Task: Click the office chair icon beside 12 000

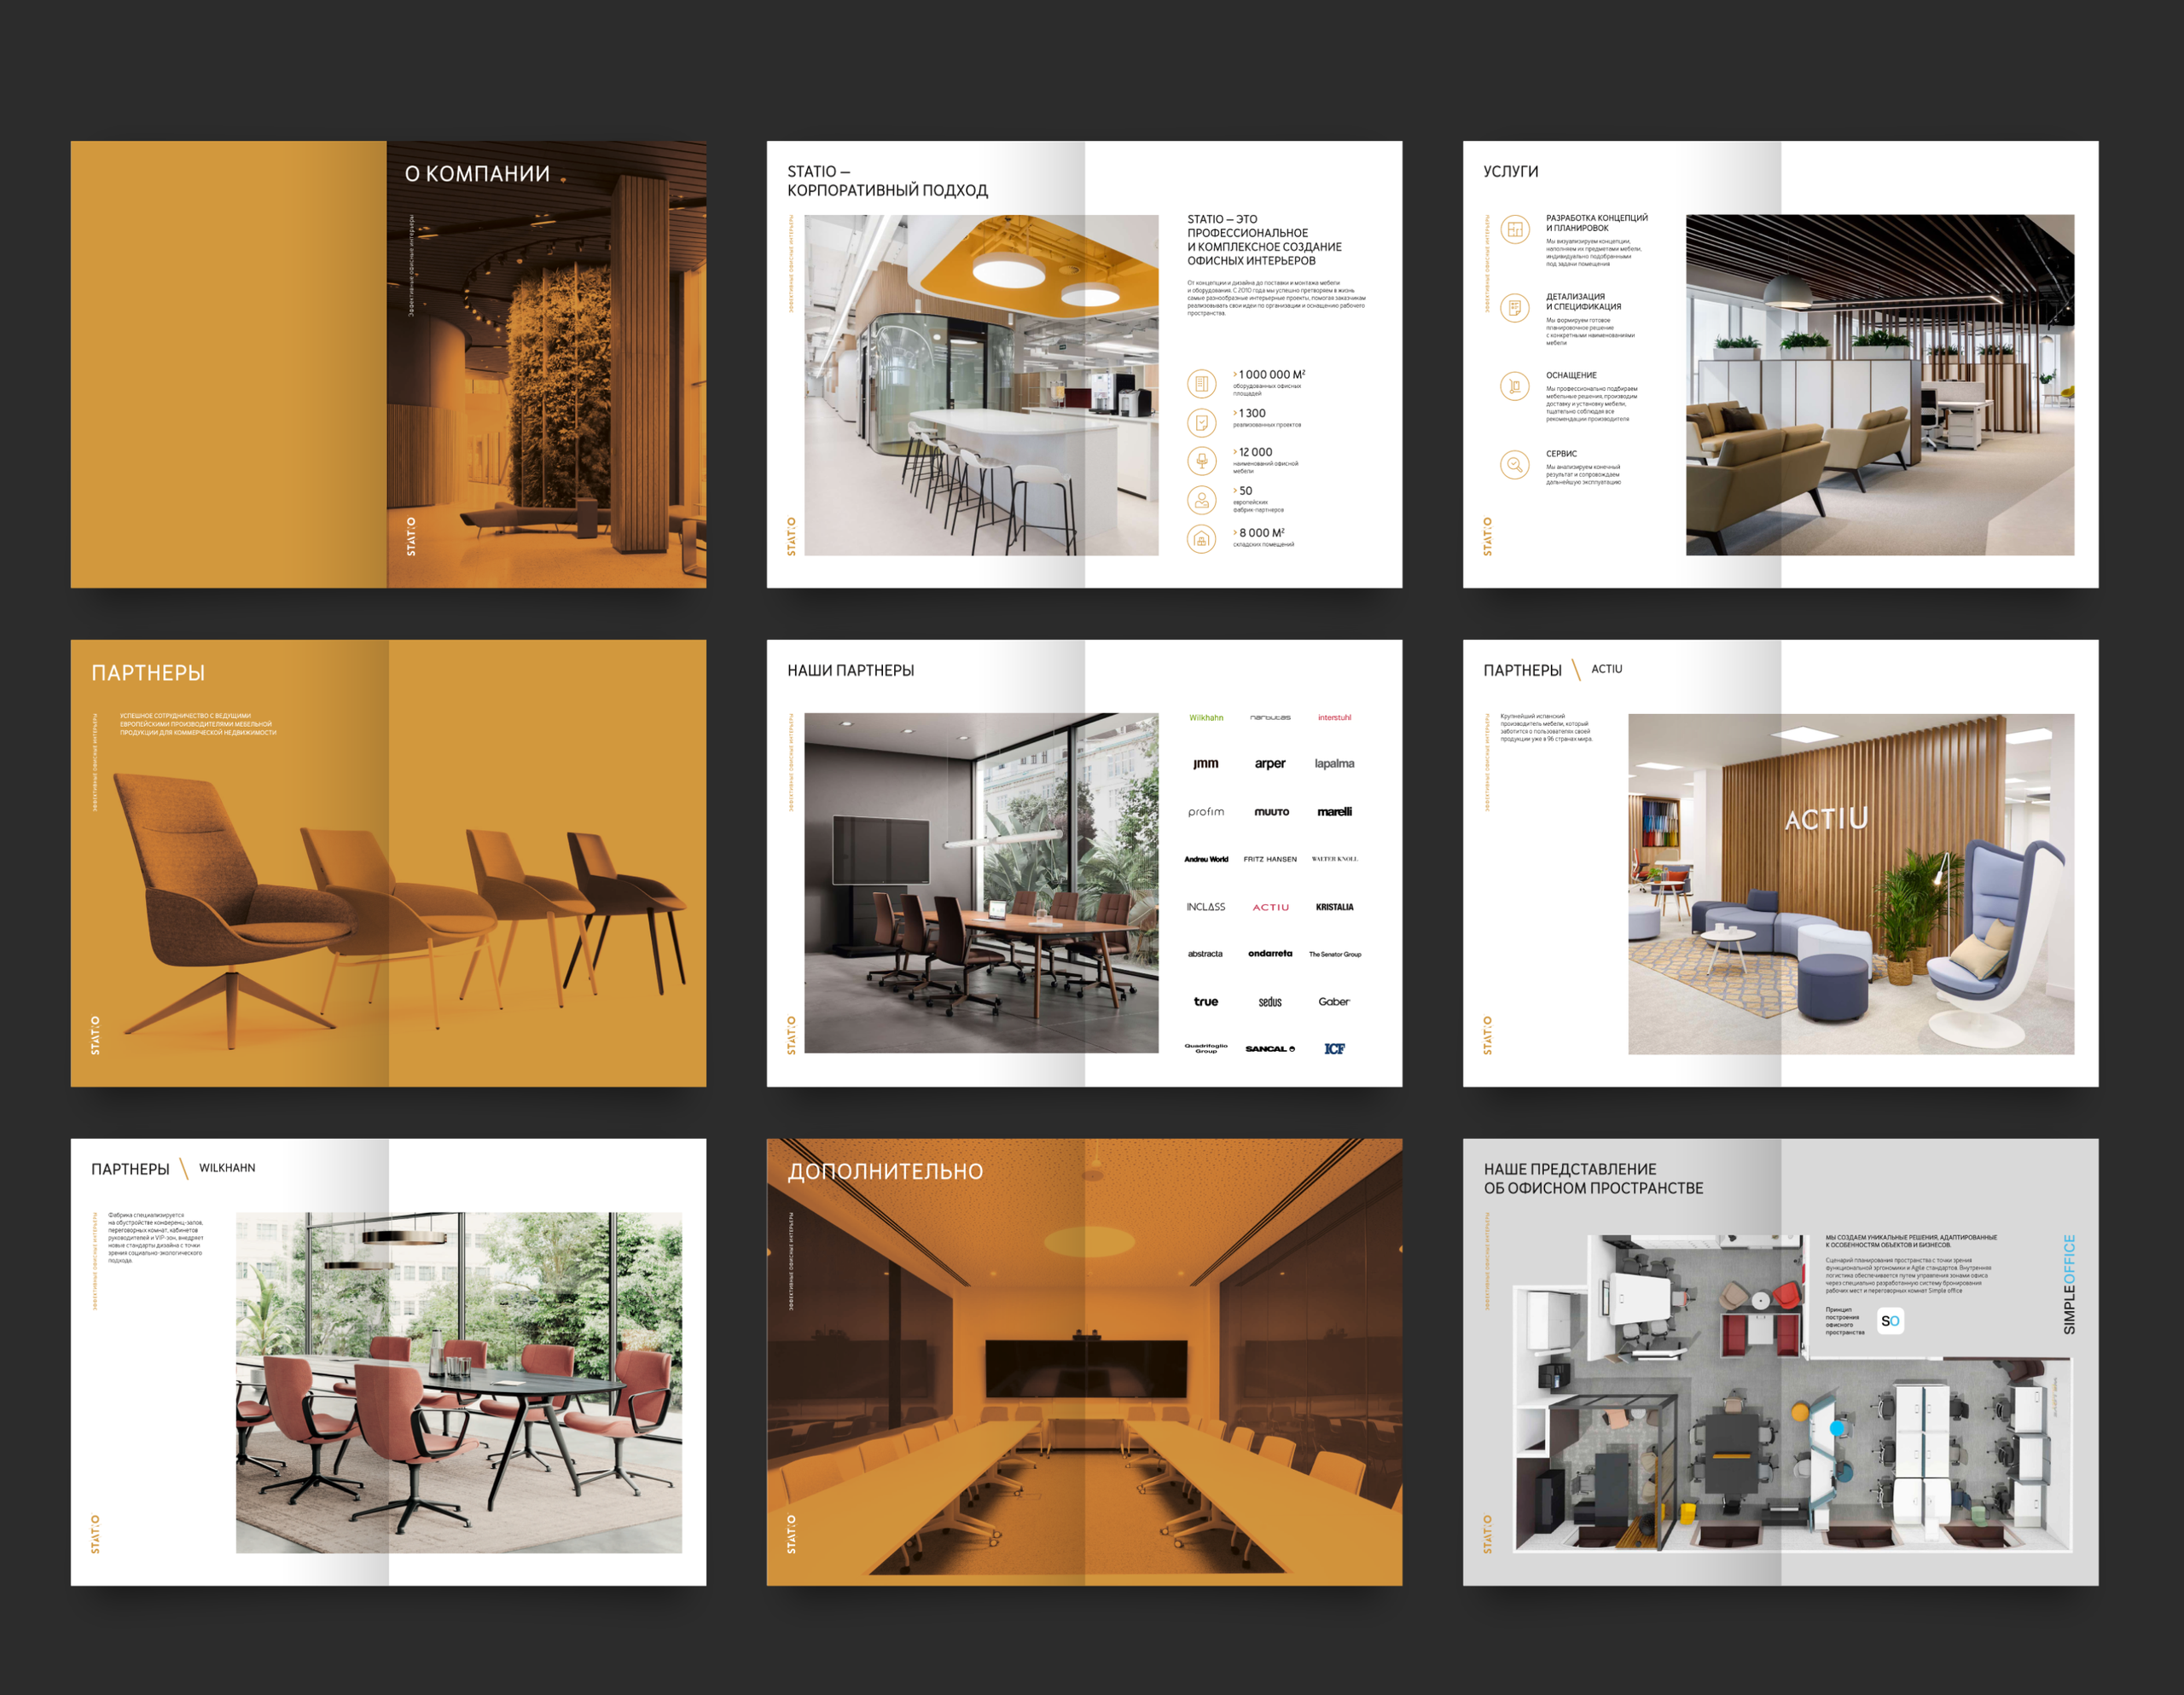Action: (x=1201, y=460)
